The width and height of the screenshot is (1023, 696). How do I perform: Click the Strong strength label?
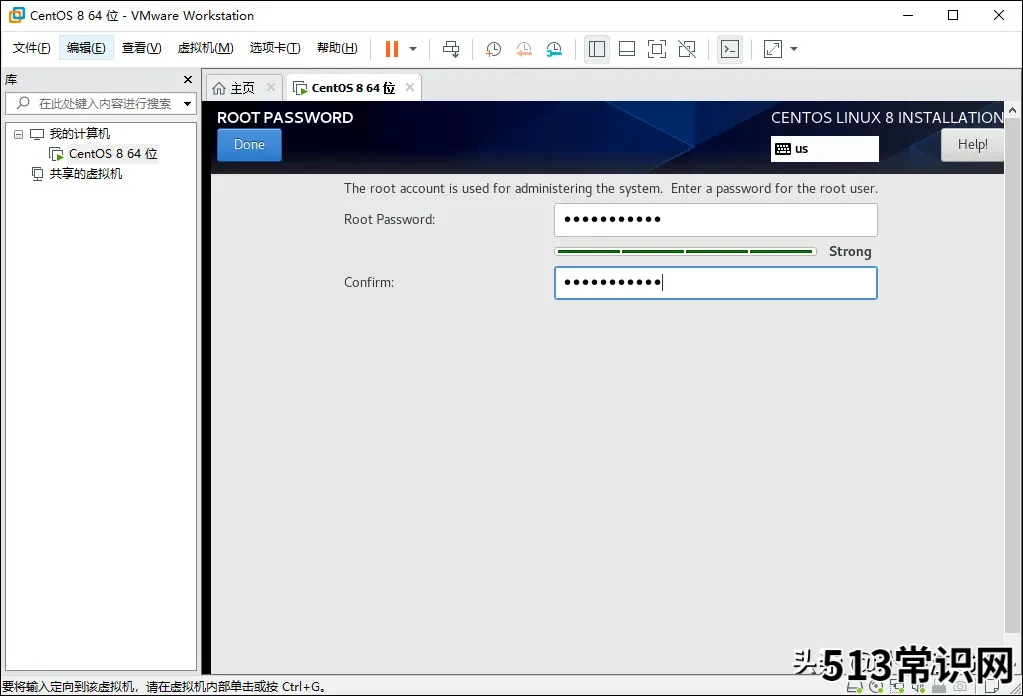point(850,251)
